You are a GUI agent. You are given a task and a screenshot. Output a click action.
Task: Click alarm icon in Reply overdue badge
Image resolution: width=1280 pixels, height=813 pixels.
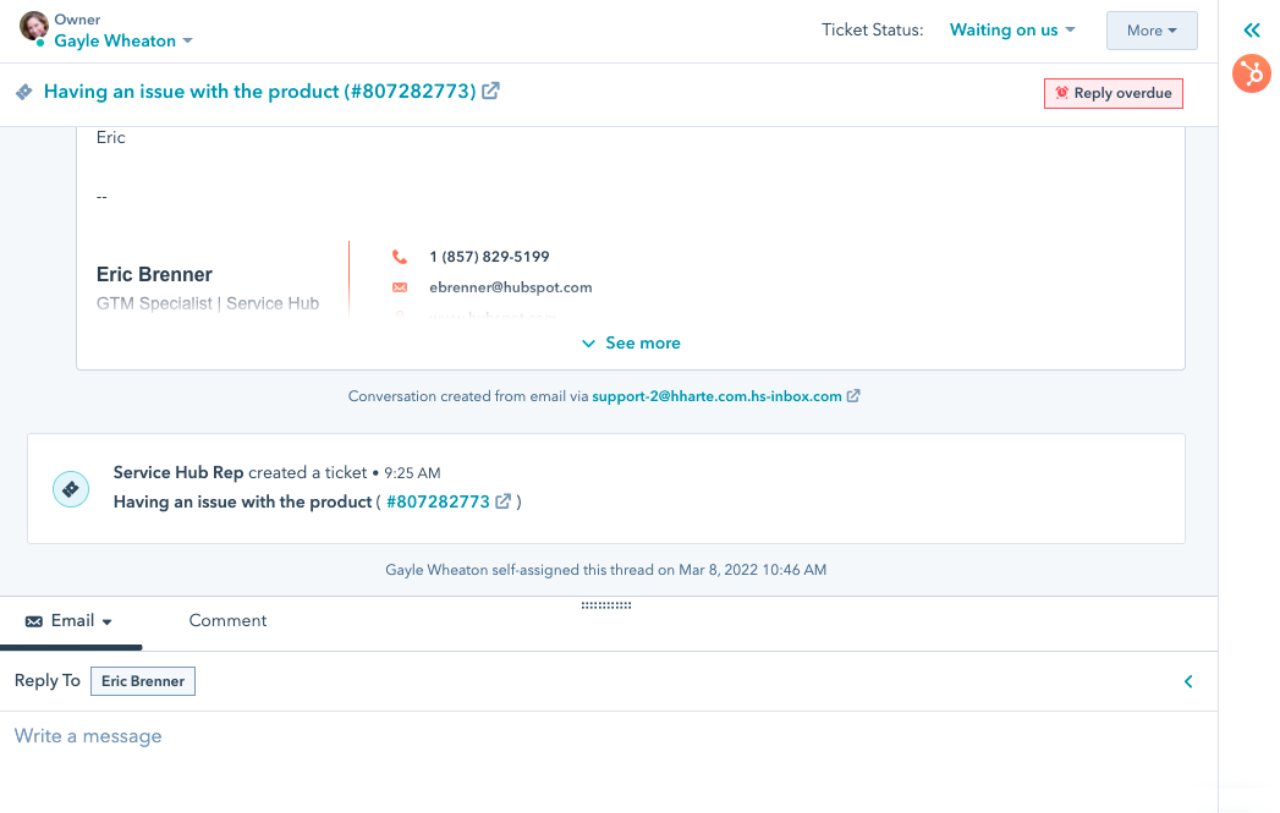pos(1062,93)
